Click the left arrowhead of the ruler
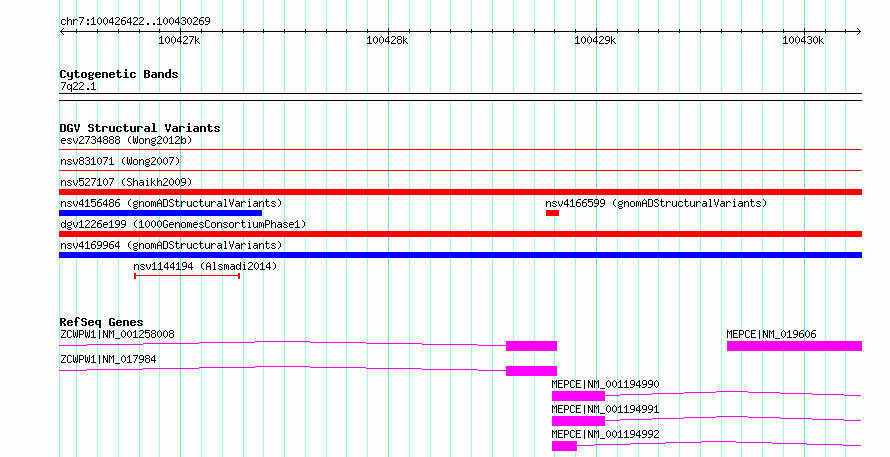The width and height of the screenshot is (890, 457). coord(62,32)
